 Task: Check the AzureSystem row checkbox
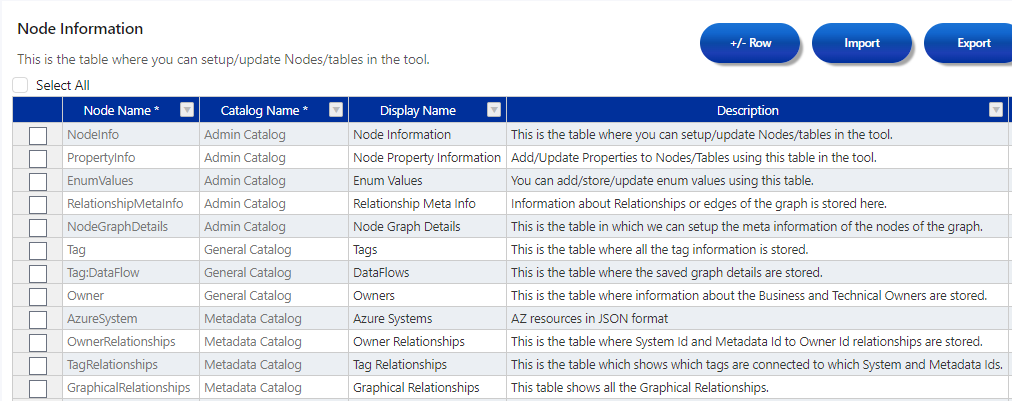coord(38,320)
